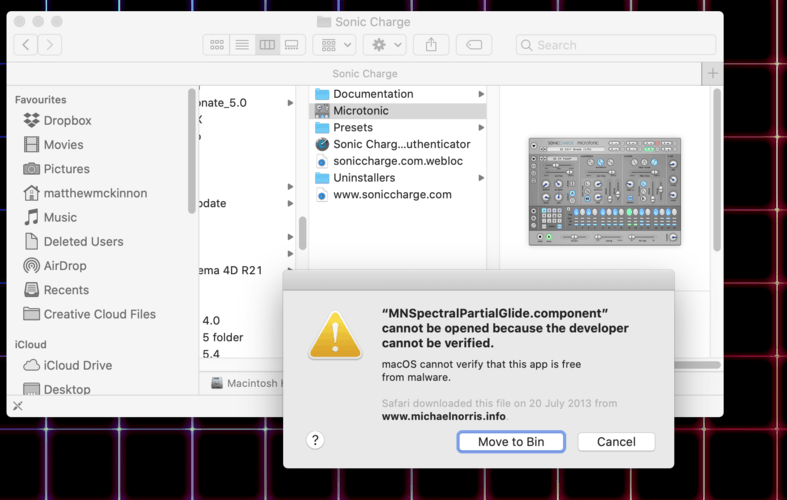Click the Share toolbar icon
This screenshot has height=500, width=787.
coord(431,45)
